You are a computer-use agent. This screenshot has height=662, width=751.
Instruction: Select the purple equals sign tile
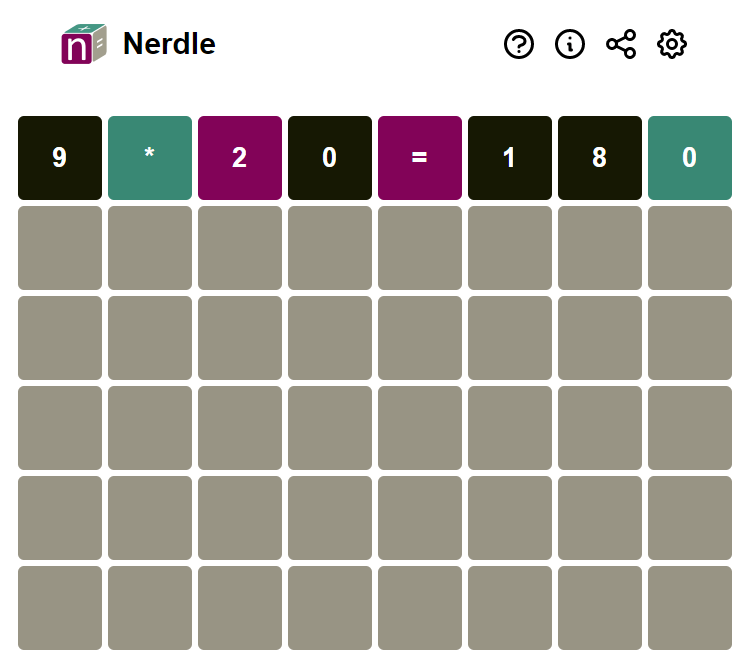[420, 158]
